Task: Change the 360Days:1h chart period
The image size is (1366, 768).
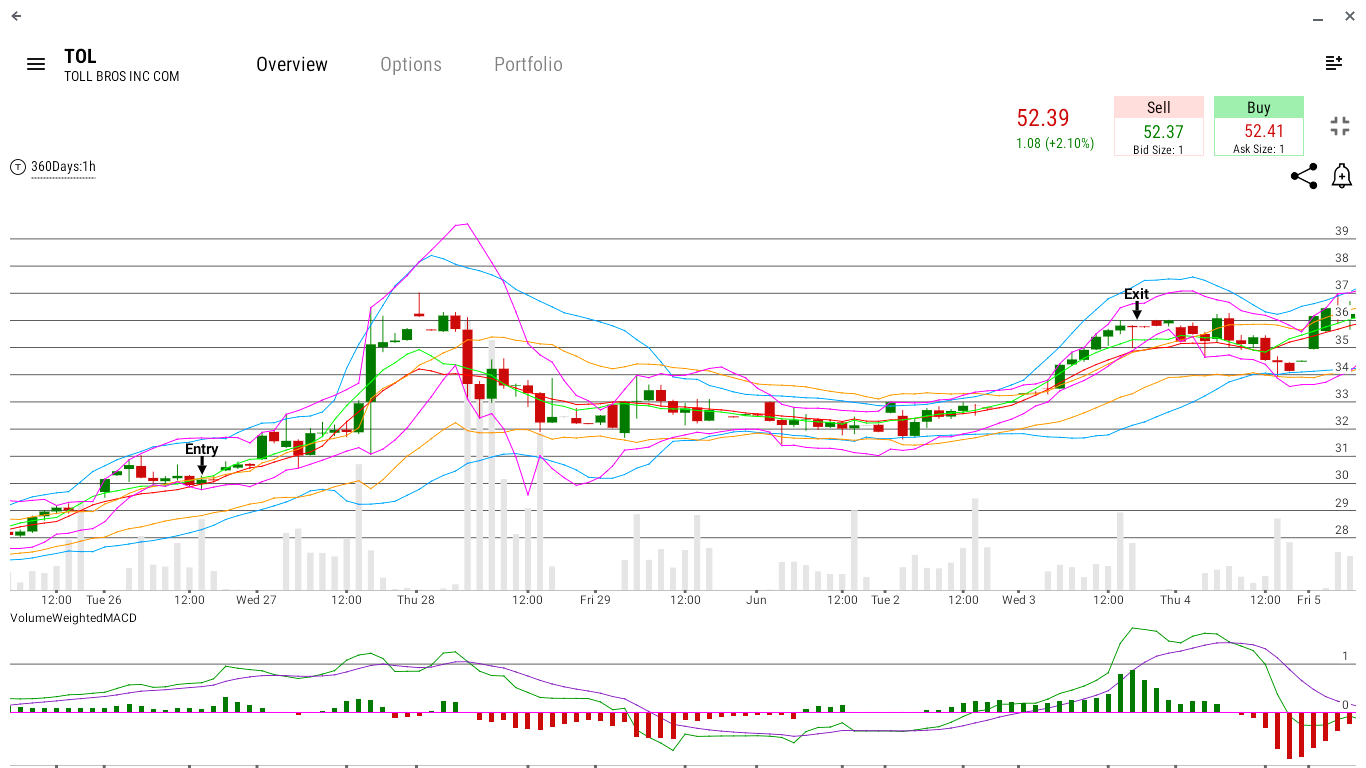Action: tap(63, 167)
